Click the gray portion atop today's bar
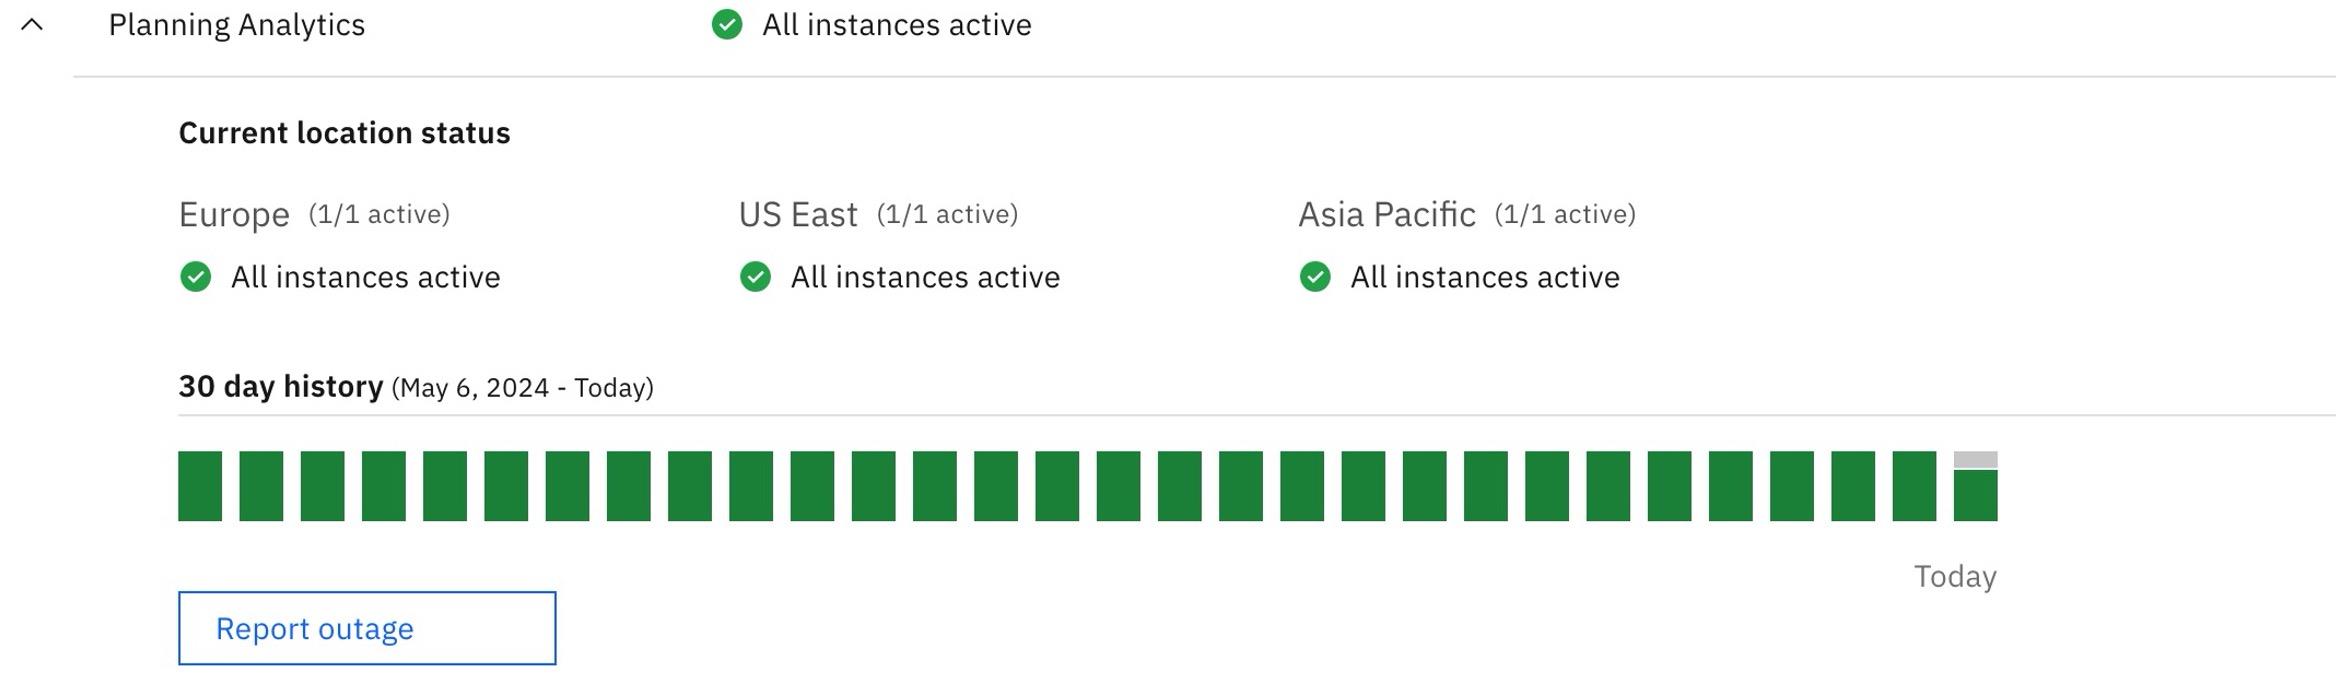Screen dimensions: 2336x678 click(1975, 460)
